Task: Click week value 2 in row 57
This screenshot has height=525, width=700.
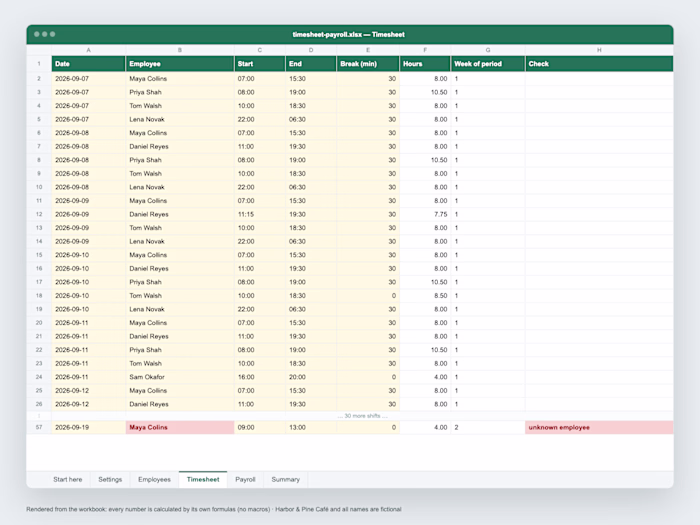Action: (x=488, y=427)
